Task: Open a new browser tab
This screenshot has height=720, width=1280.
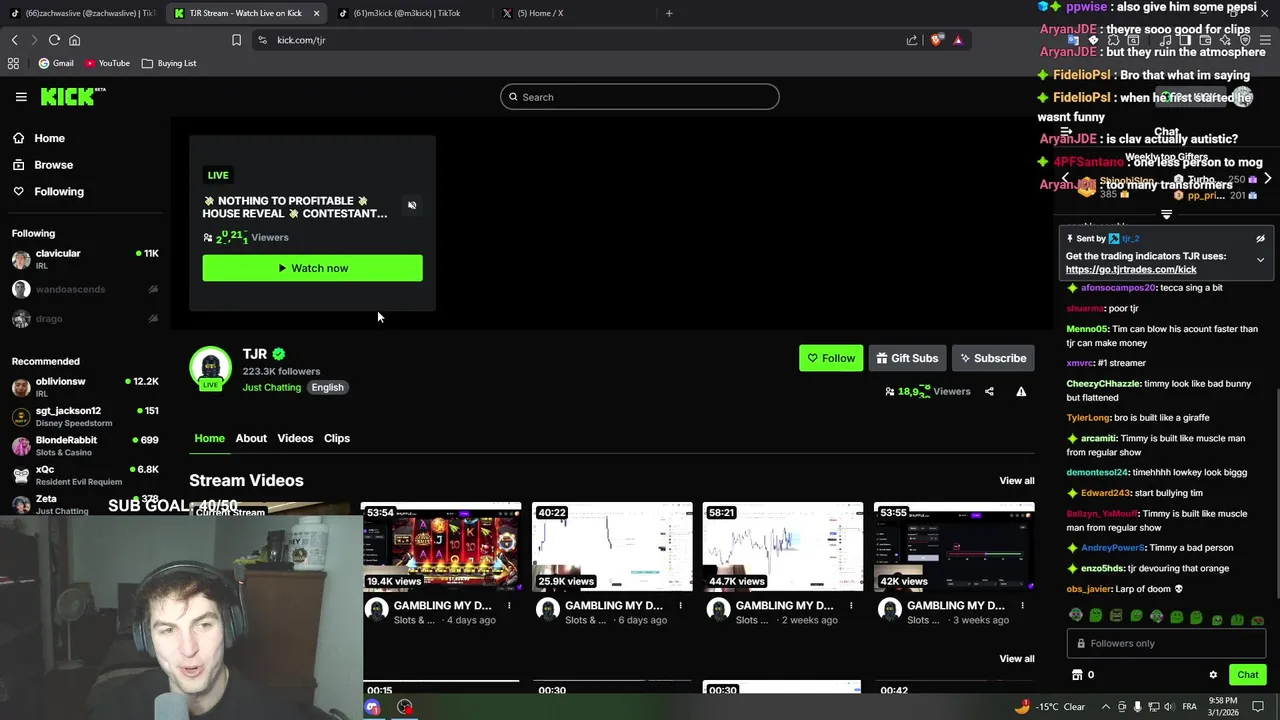Action: 669,13
